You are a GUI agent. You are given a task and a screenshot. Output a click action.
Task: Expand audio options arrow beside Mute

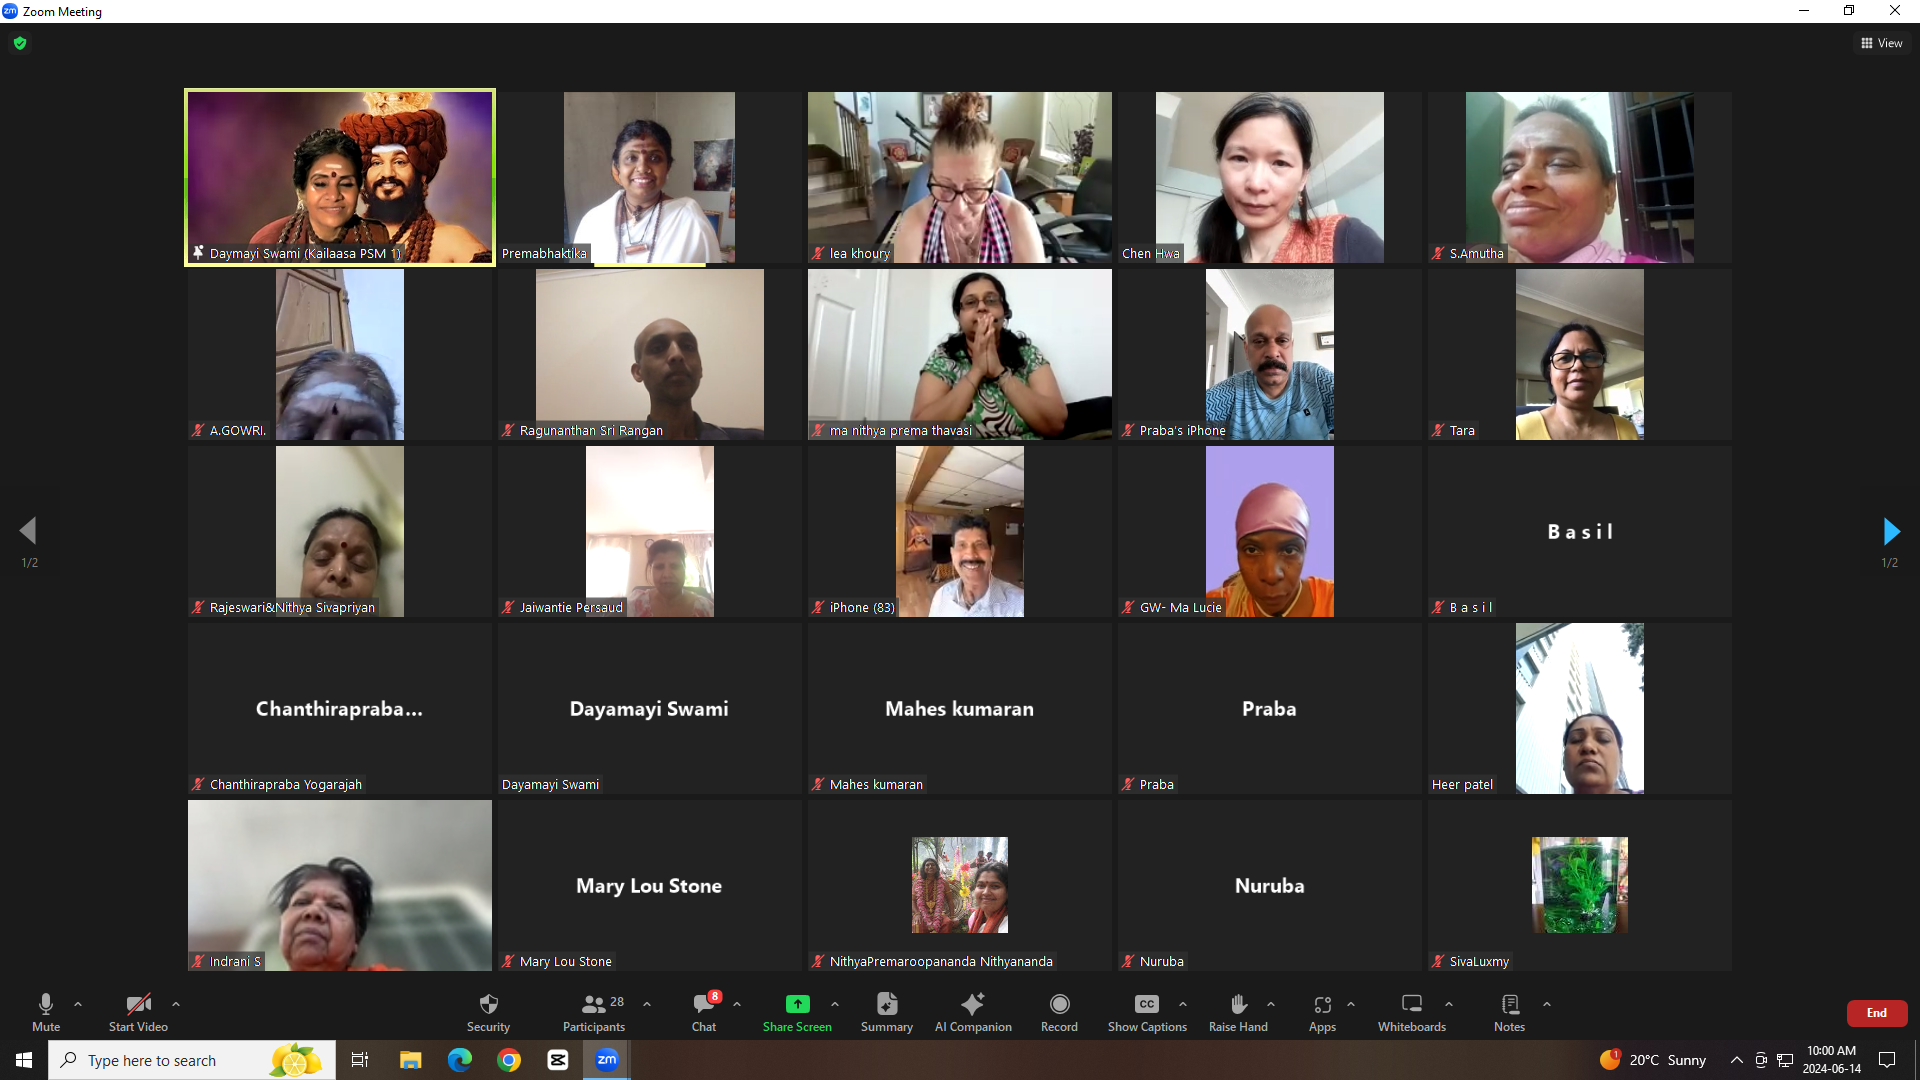click(x=78, y=1004)
